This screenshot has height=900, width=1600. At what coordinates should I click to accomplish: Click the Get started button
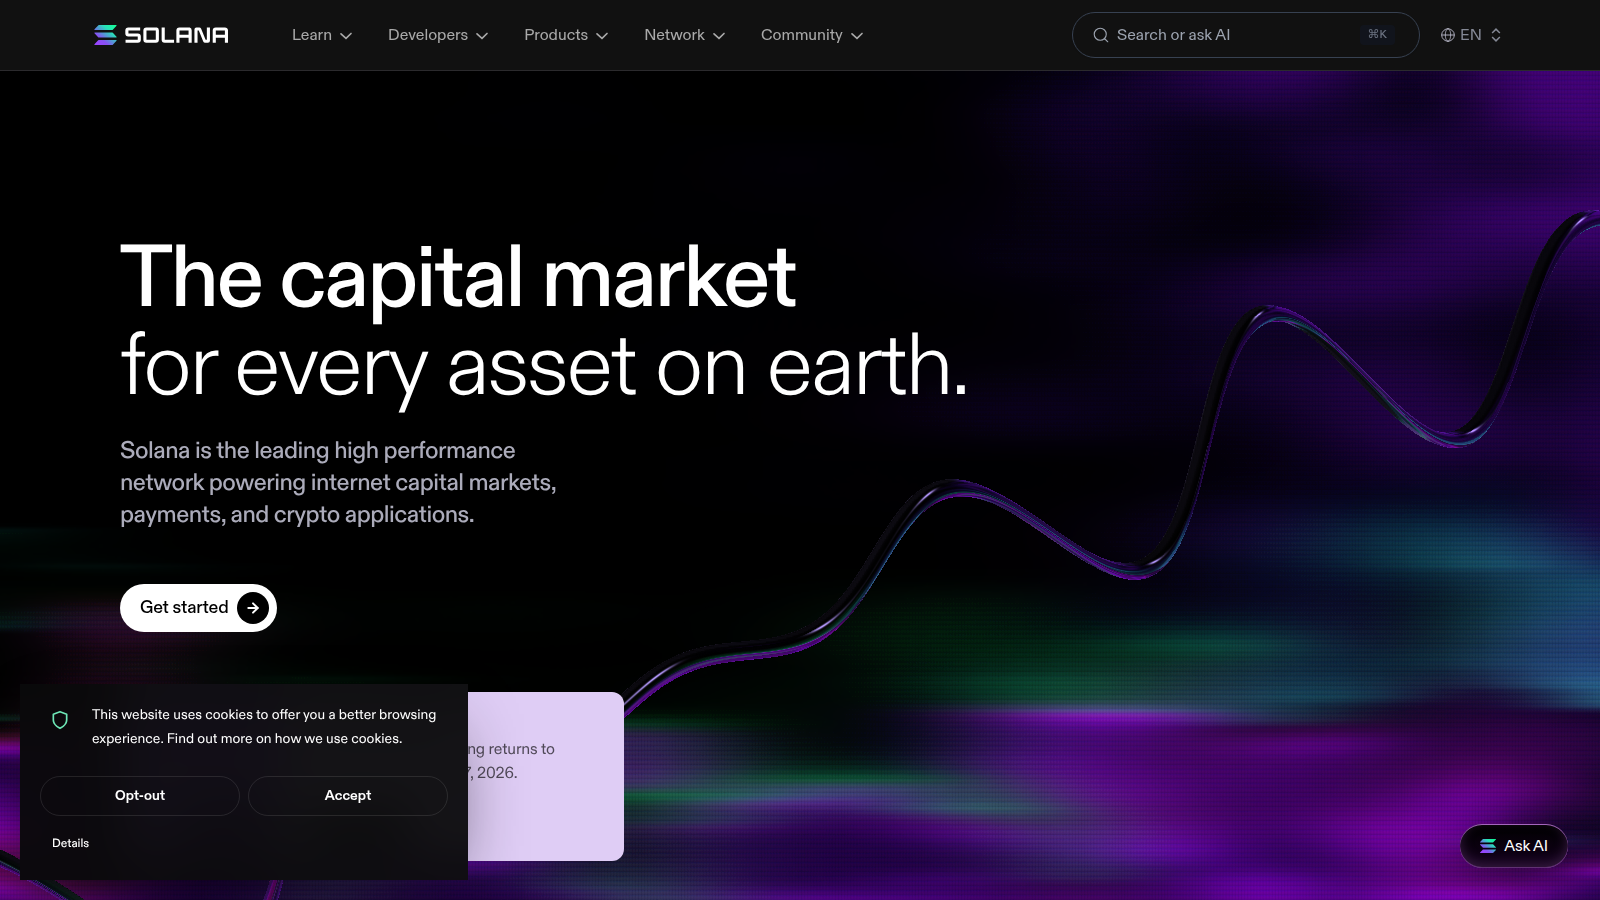coord(198,608)
